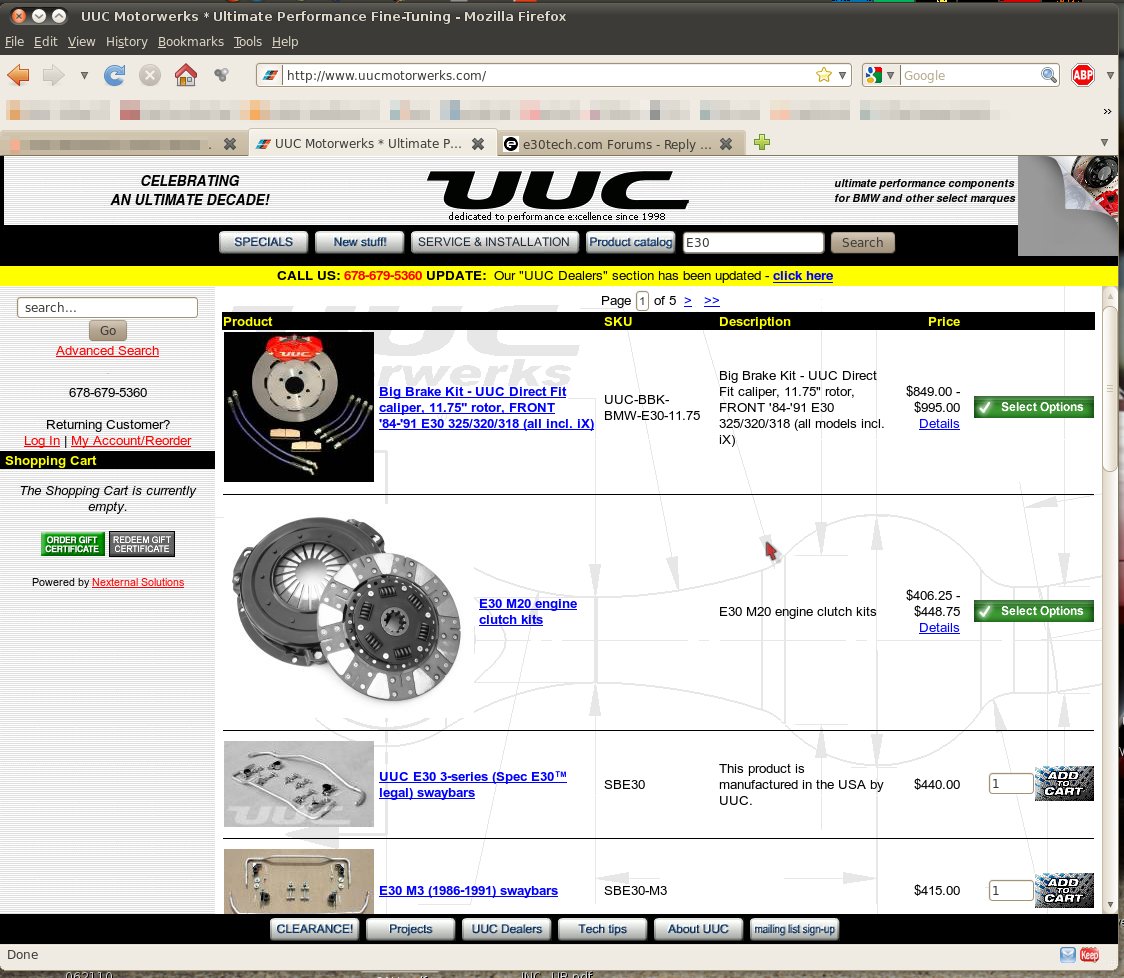Open a new tab with the plus icon
1124x978 pixels.
[762, 143]
